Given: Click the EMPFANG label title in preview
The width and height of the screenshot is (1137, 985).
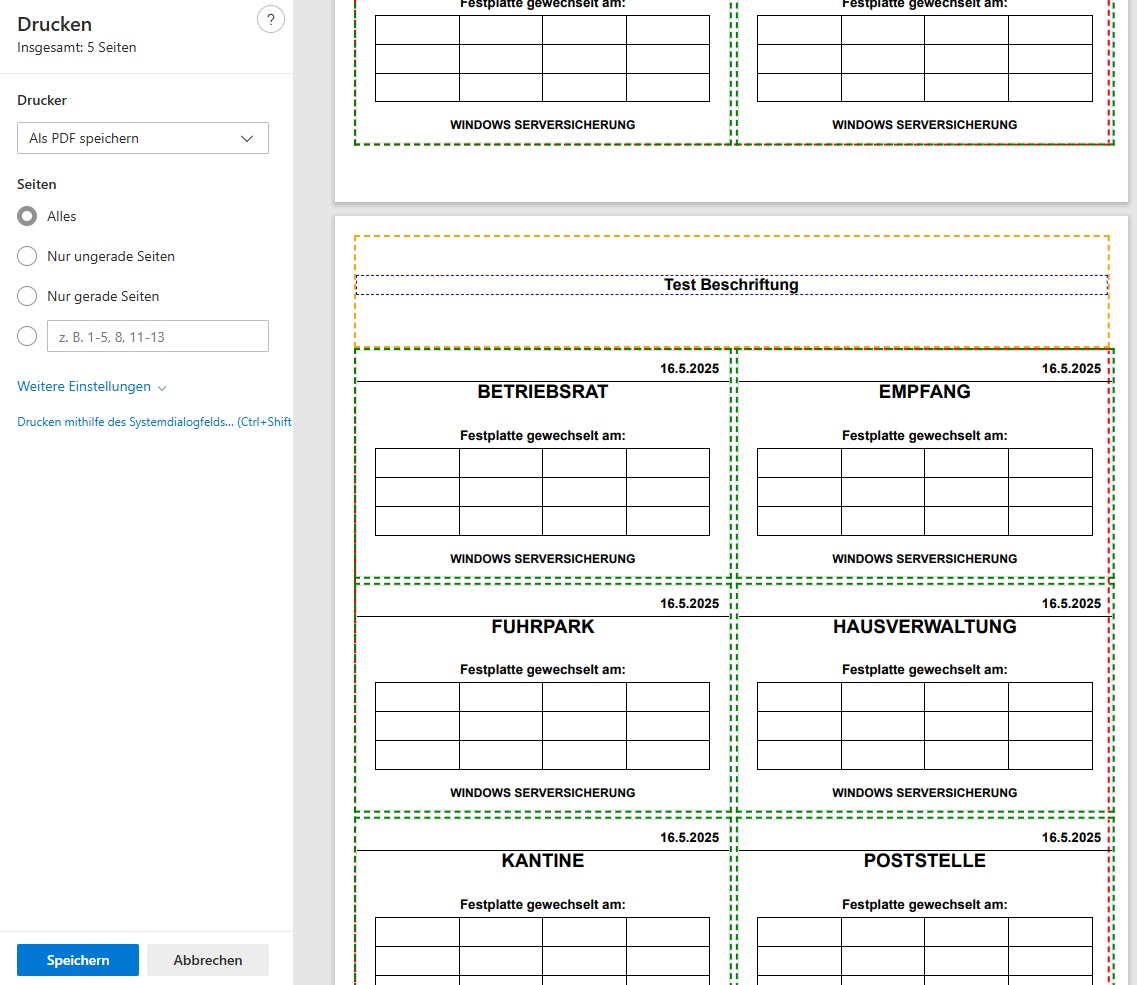Looking at the screenshot, I should click(924, 392).
